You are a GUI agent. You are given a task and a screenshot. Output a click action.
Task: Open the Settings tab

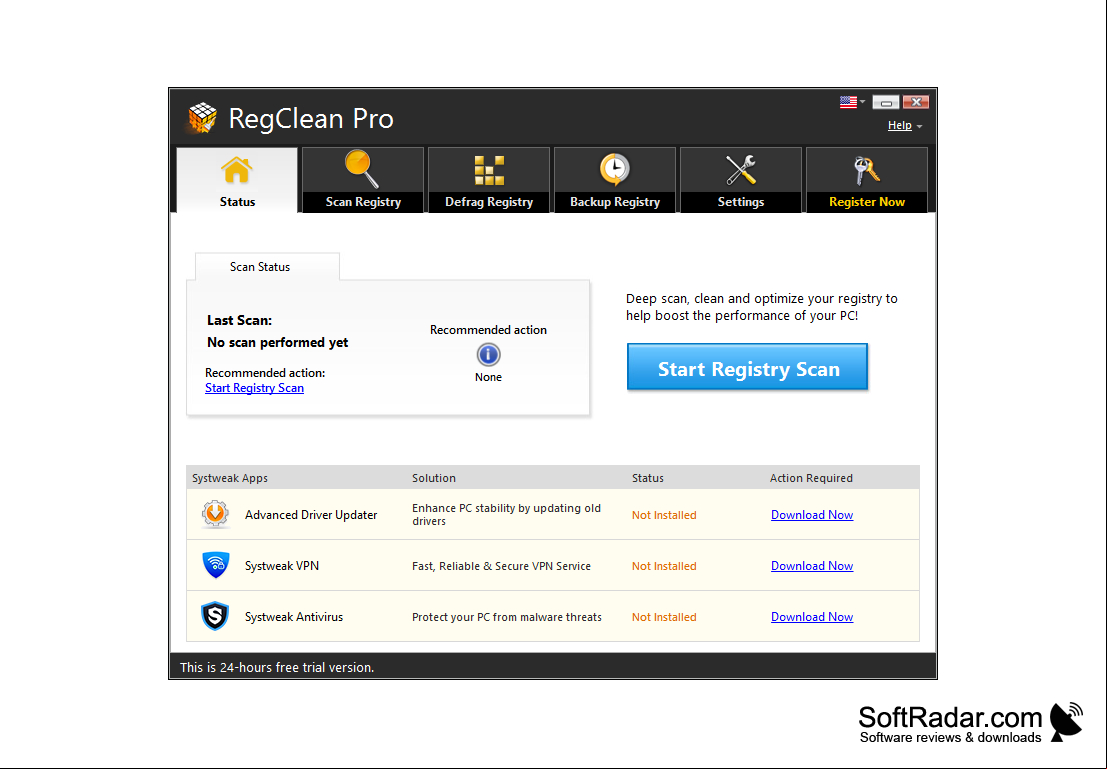click(x=741, y=179)
